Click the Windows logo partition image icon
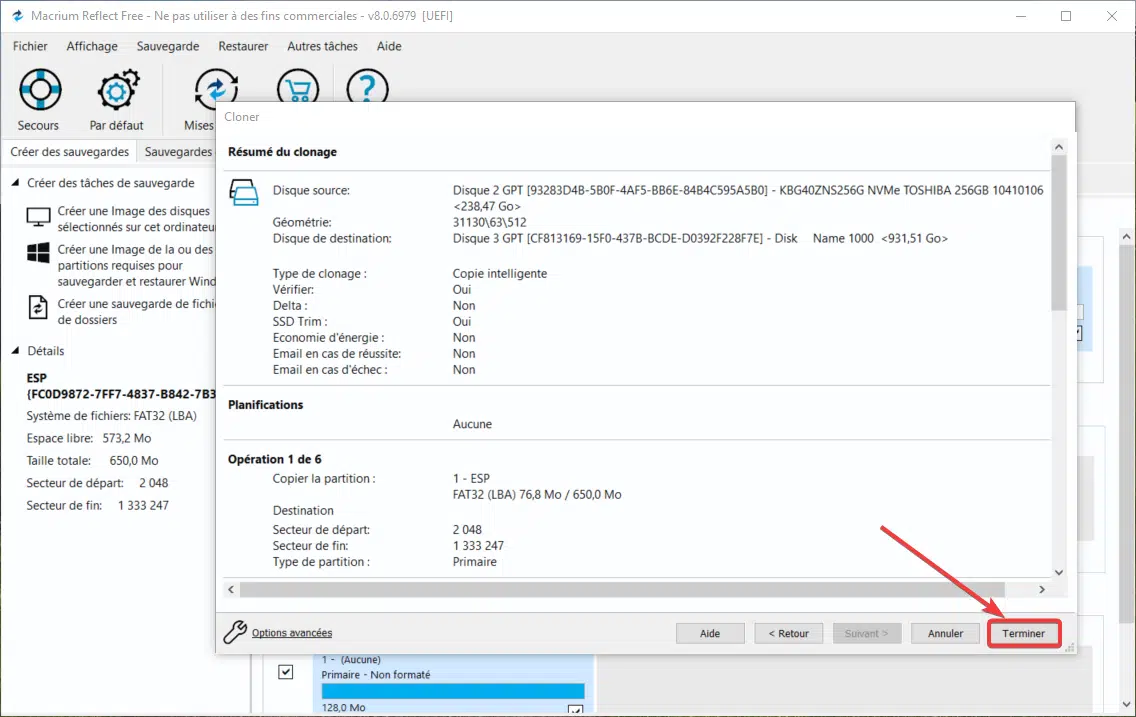Viewport: 1136px width, 717px height. point(38,253)
